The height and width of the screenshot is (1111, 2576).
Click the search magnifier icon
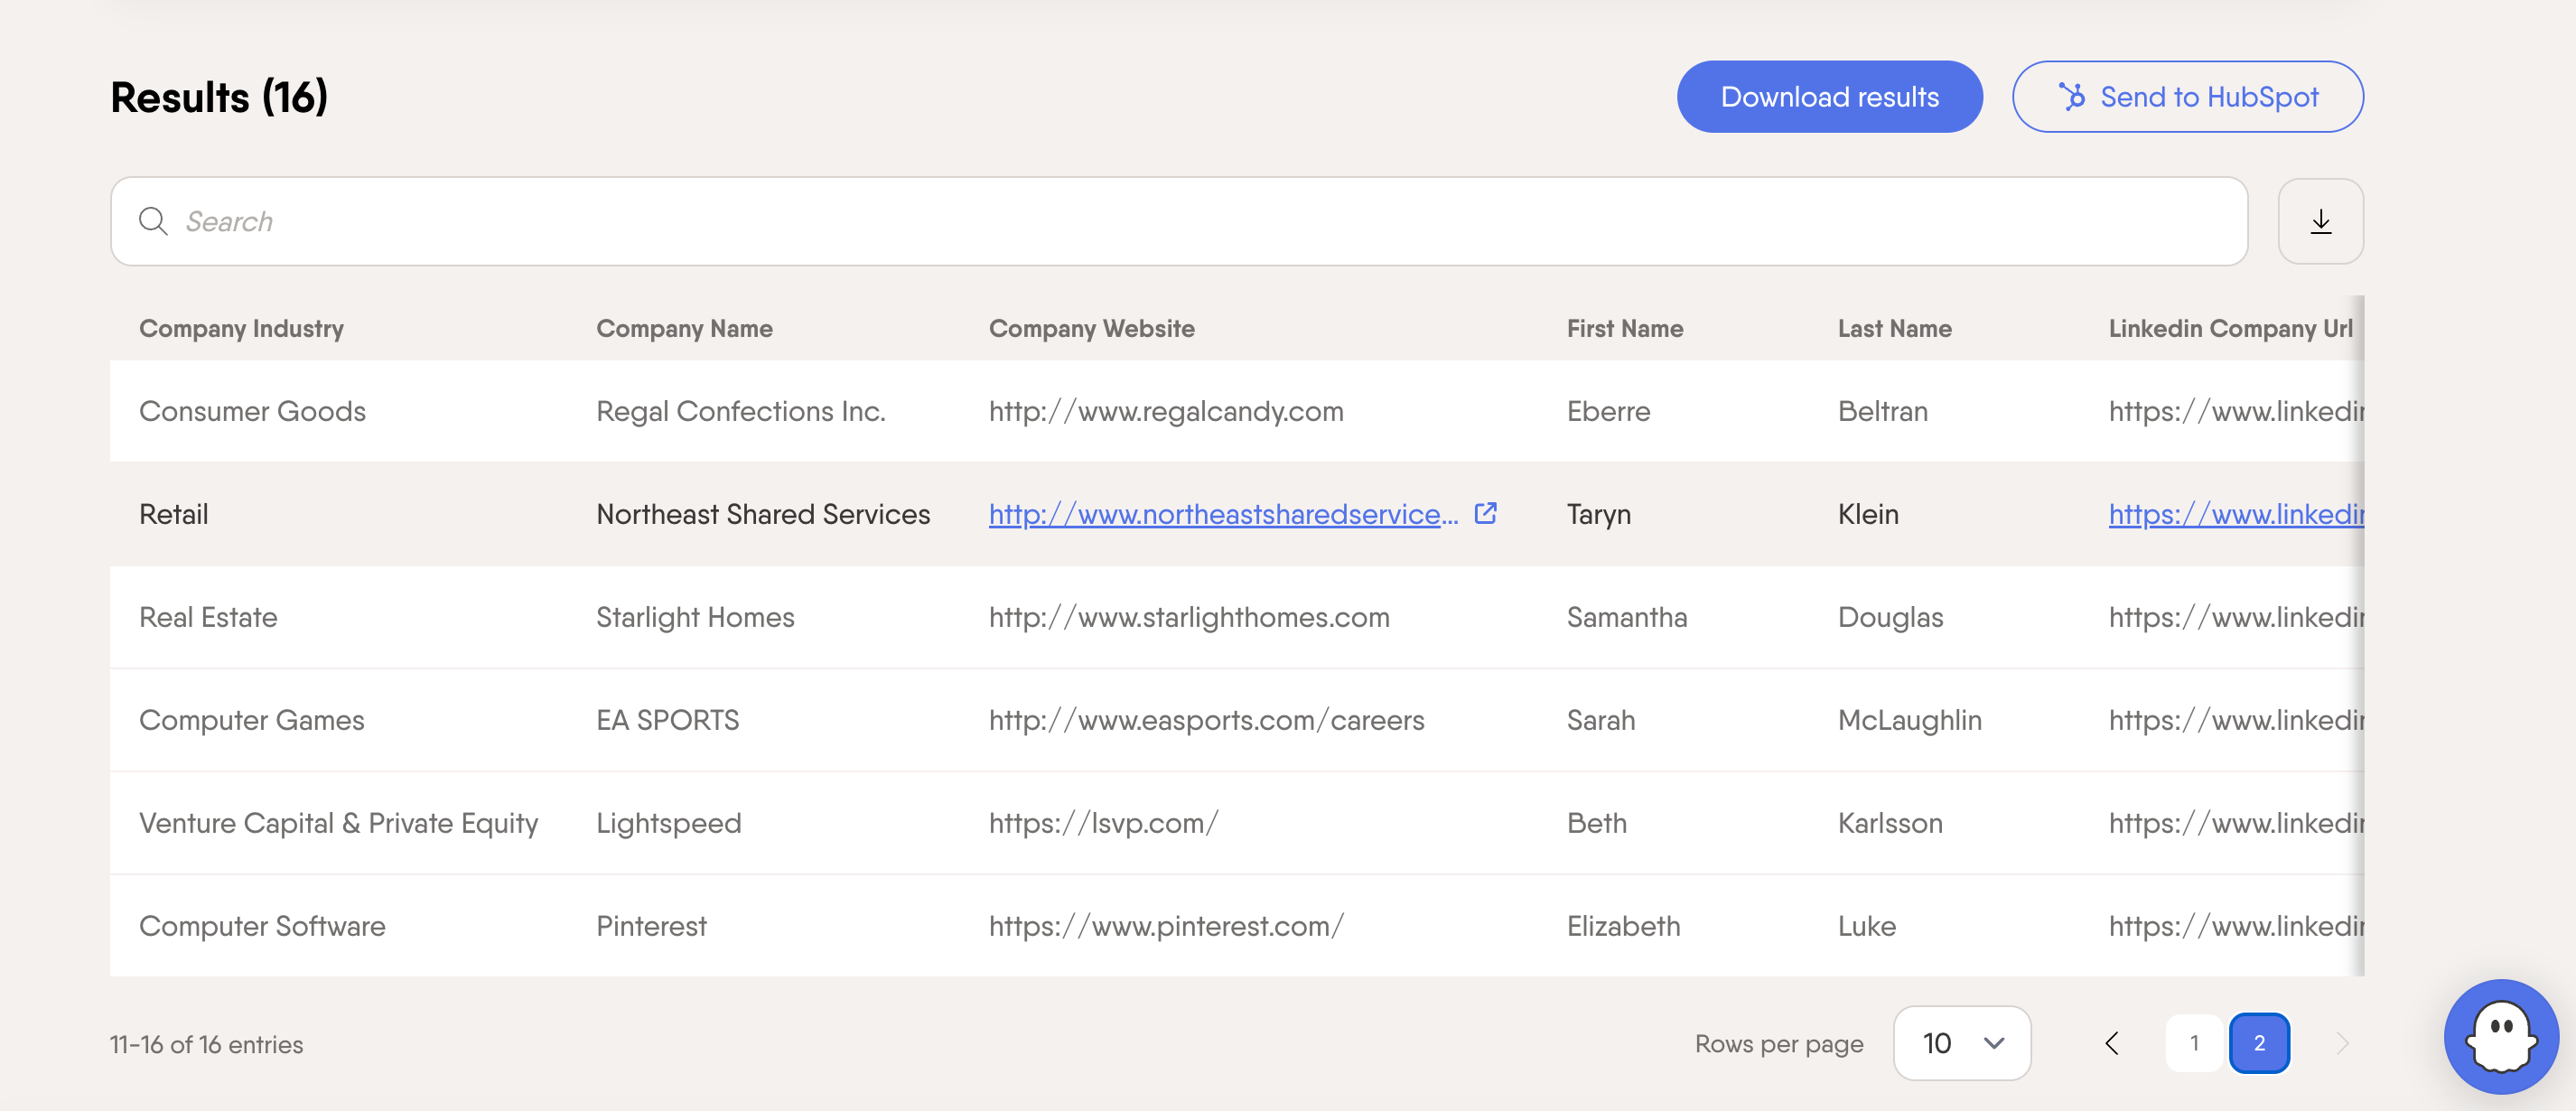pyautogui.click(x=153, y=221)
